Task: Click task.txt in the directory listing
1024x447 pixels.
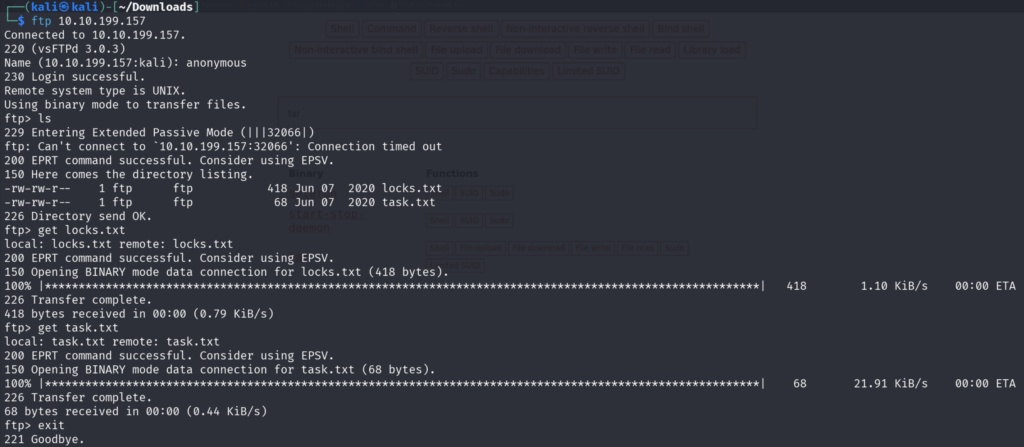Action: [407, 201]
